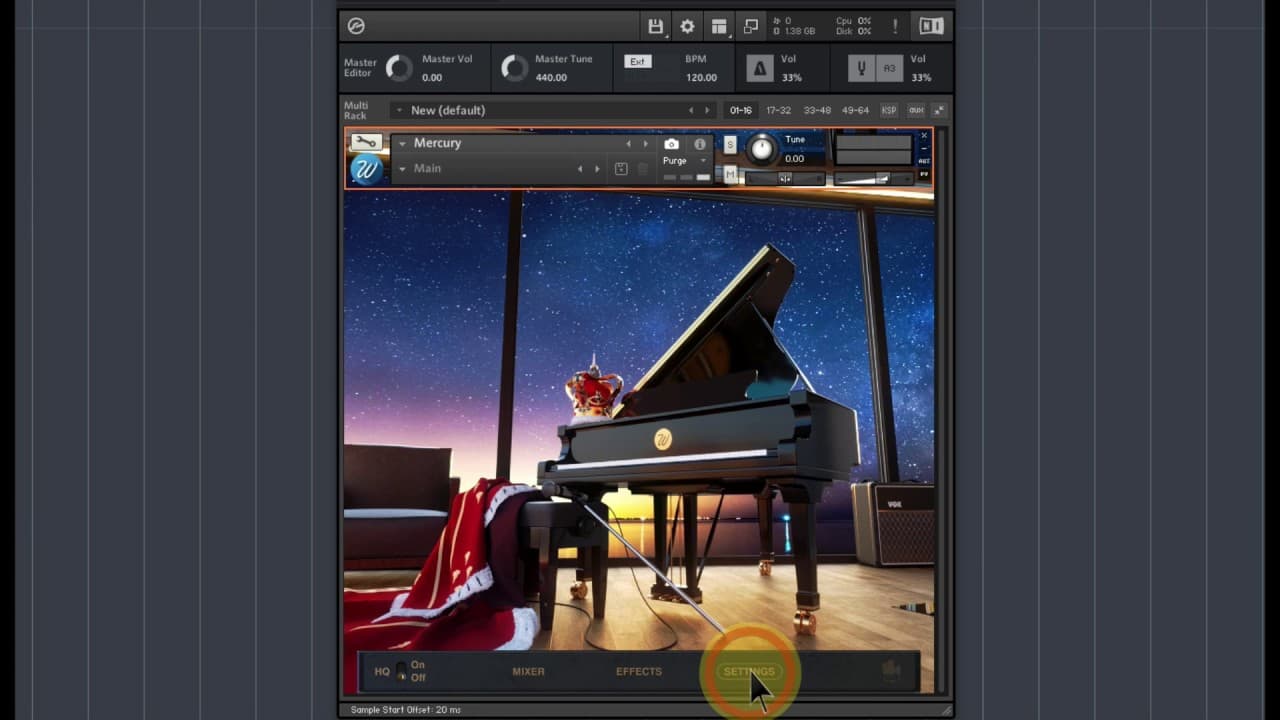Viewport: 1280px width, 720px height.
Task: Open Kontakt options gear
Action: 687,27
